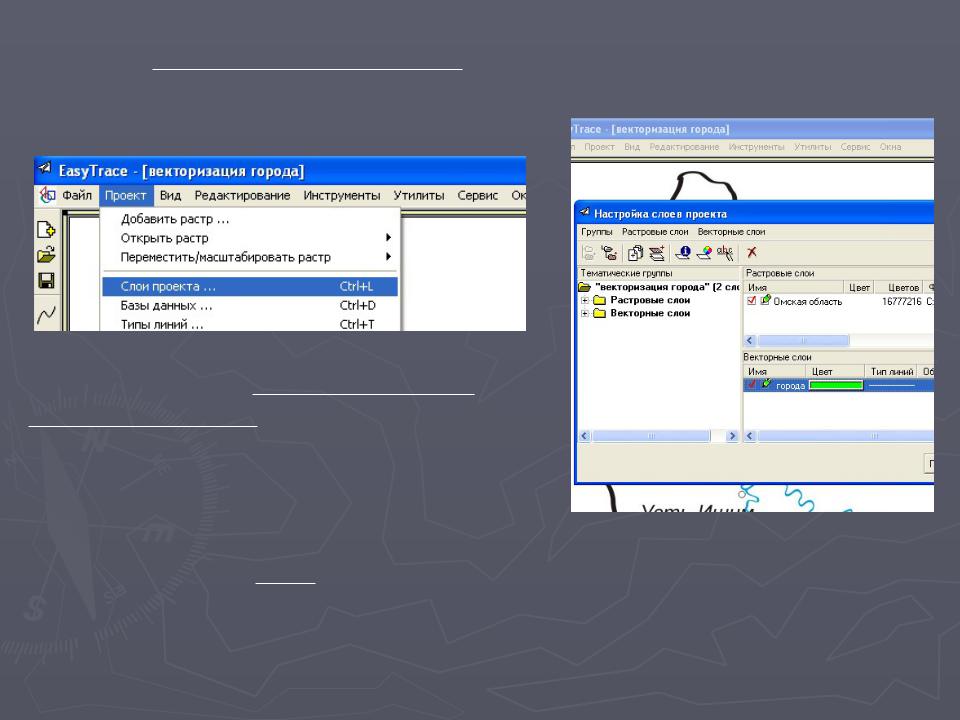Choose Слои проекта … menu entry
The width and height of the screenshot is (960, 720).
point(250,287)
